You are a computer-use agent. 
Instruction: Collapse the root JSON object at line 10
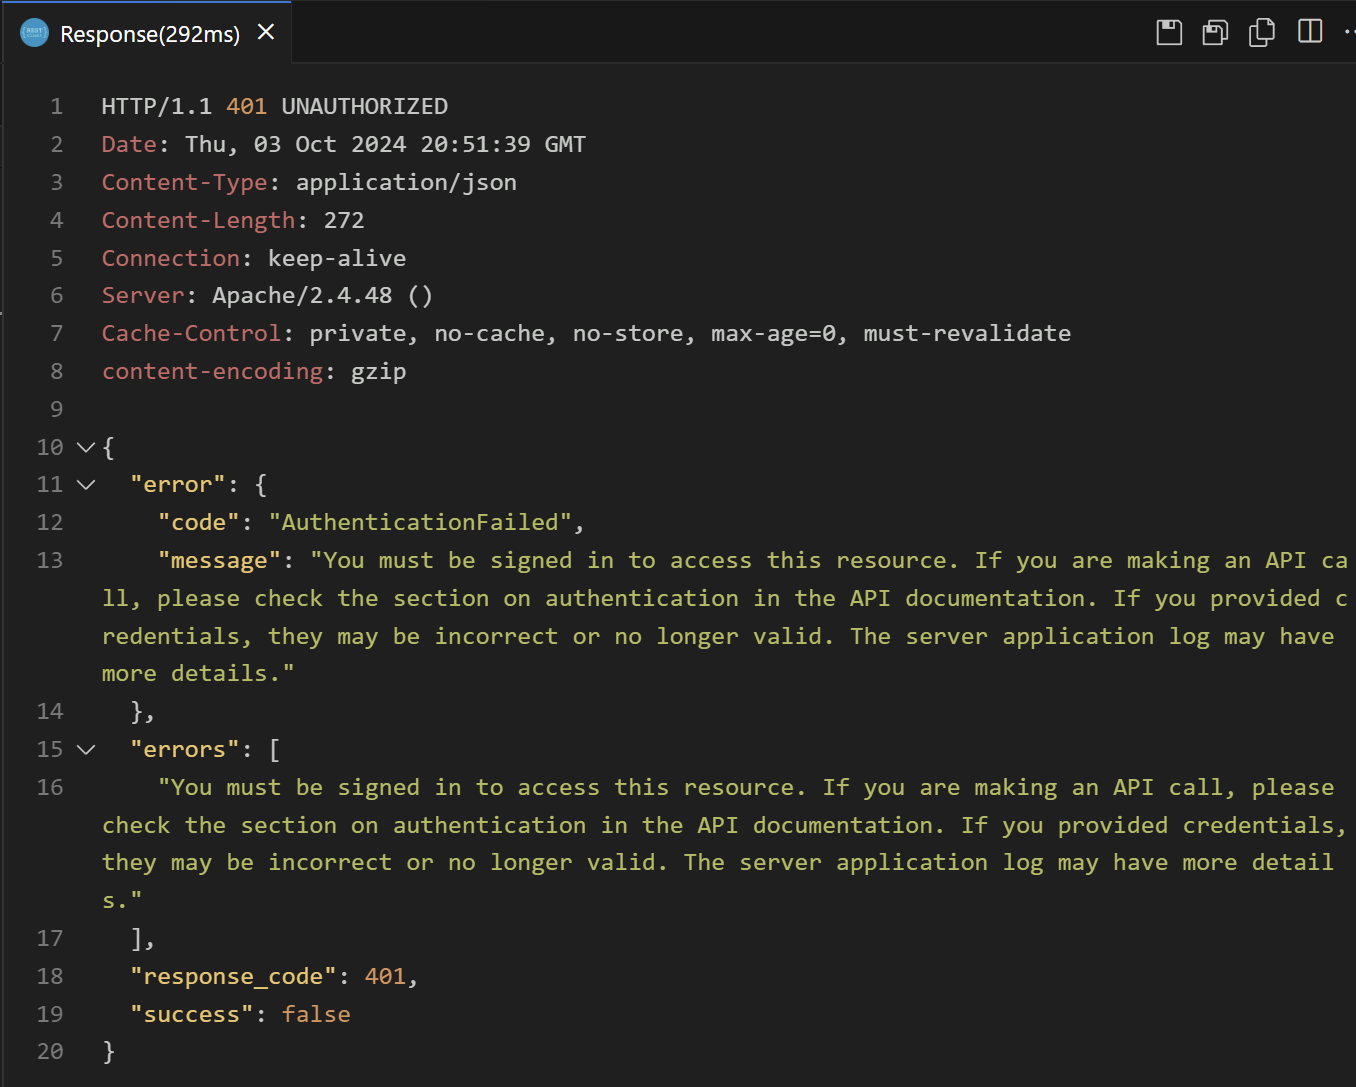click(x=86, y=447)
